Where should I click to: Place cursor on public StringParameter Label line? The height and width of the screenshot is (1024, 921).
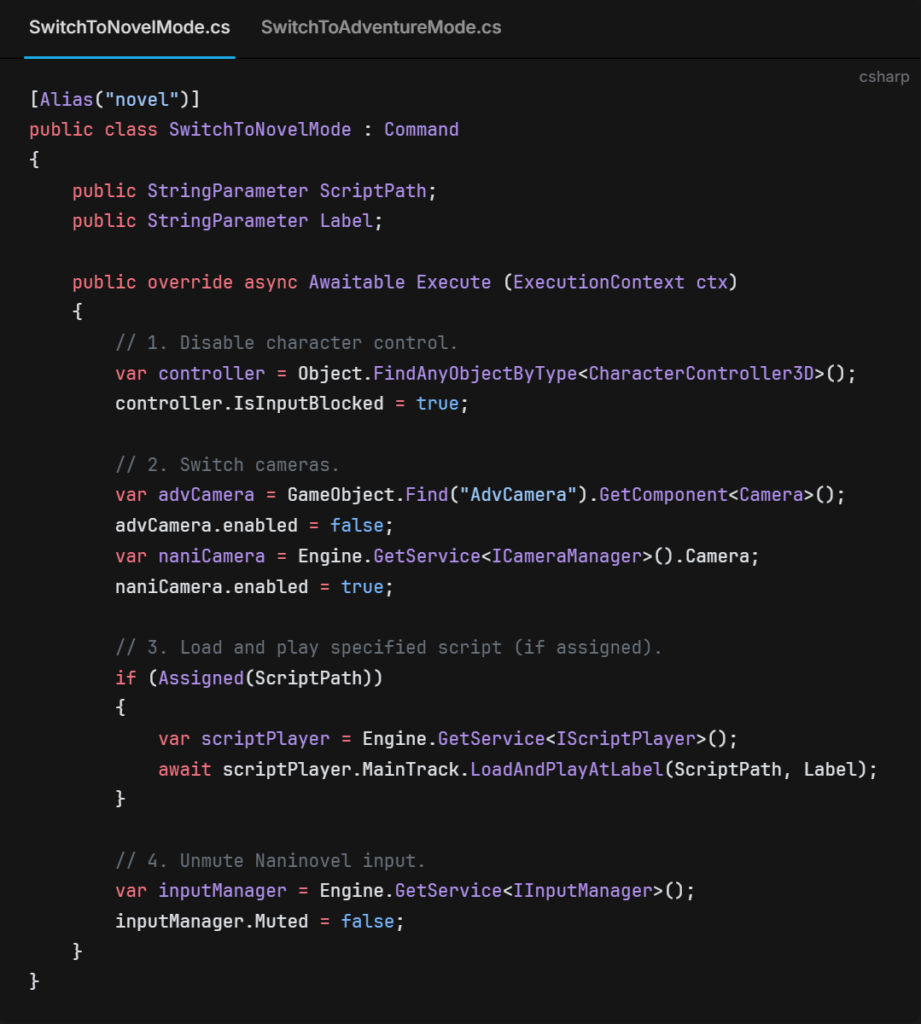pyautogui.click(x=227, y=221)
